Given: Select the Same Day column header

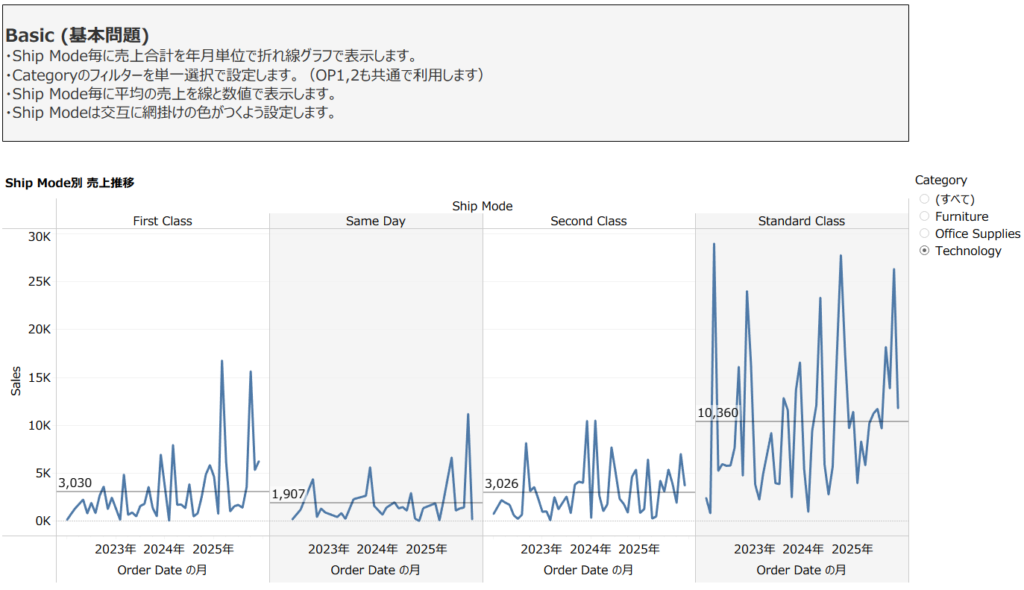Looking at the screenshot, I should point(375,221).
